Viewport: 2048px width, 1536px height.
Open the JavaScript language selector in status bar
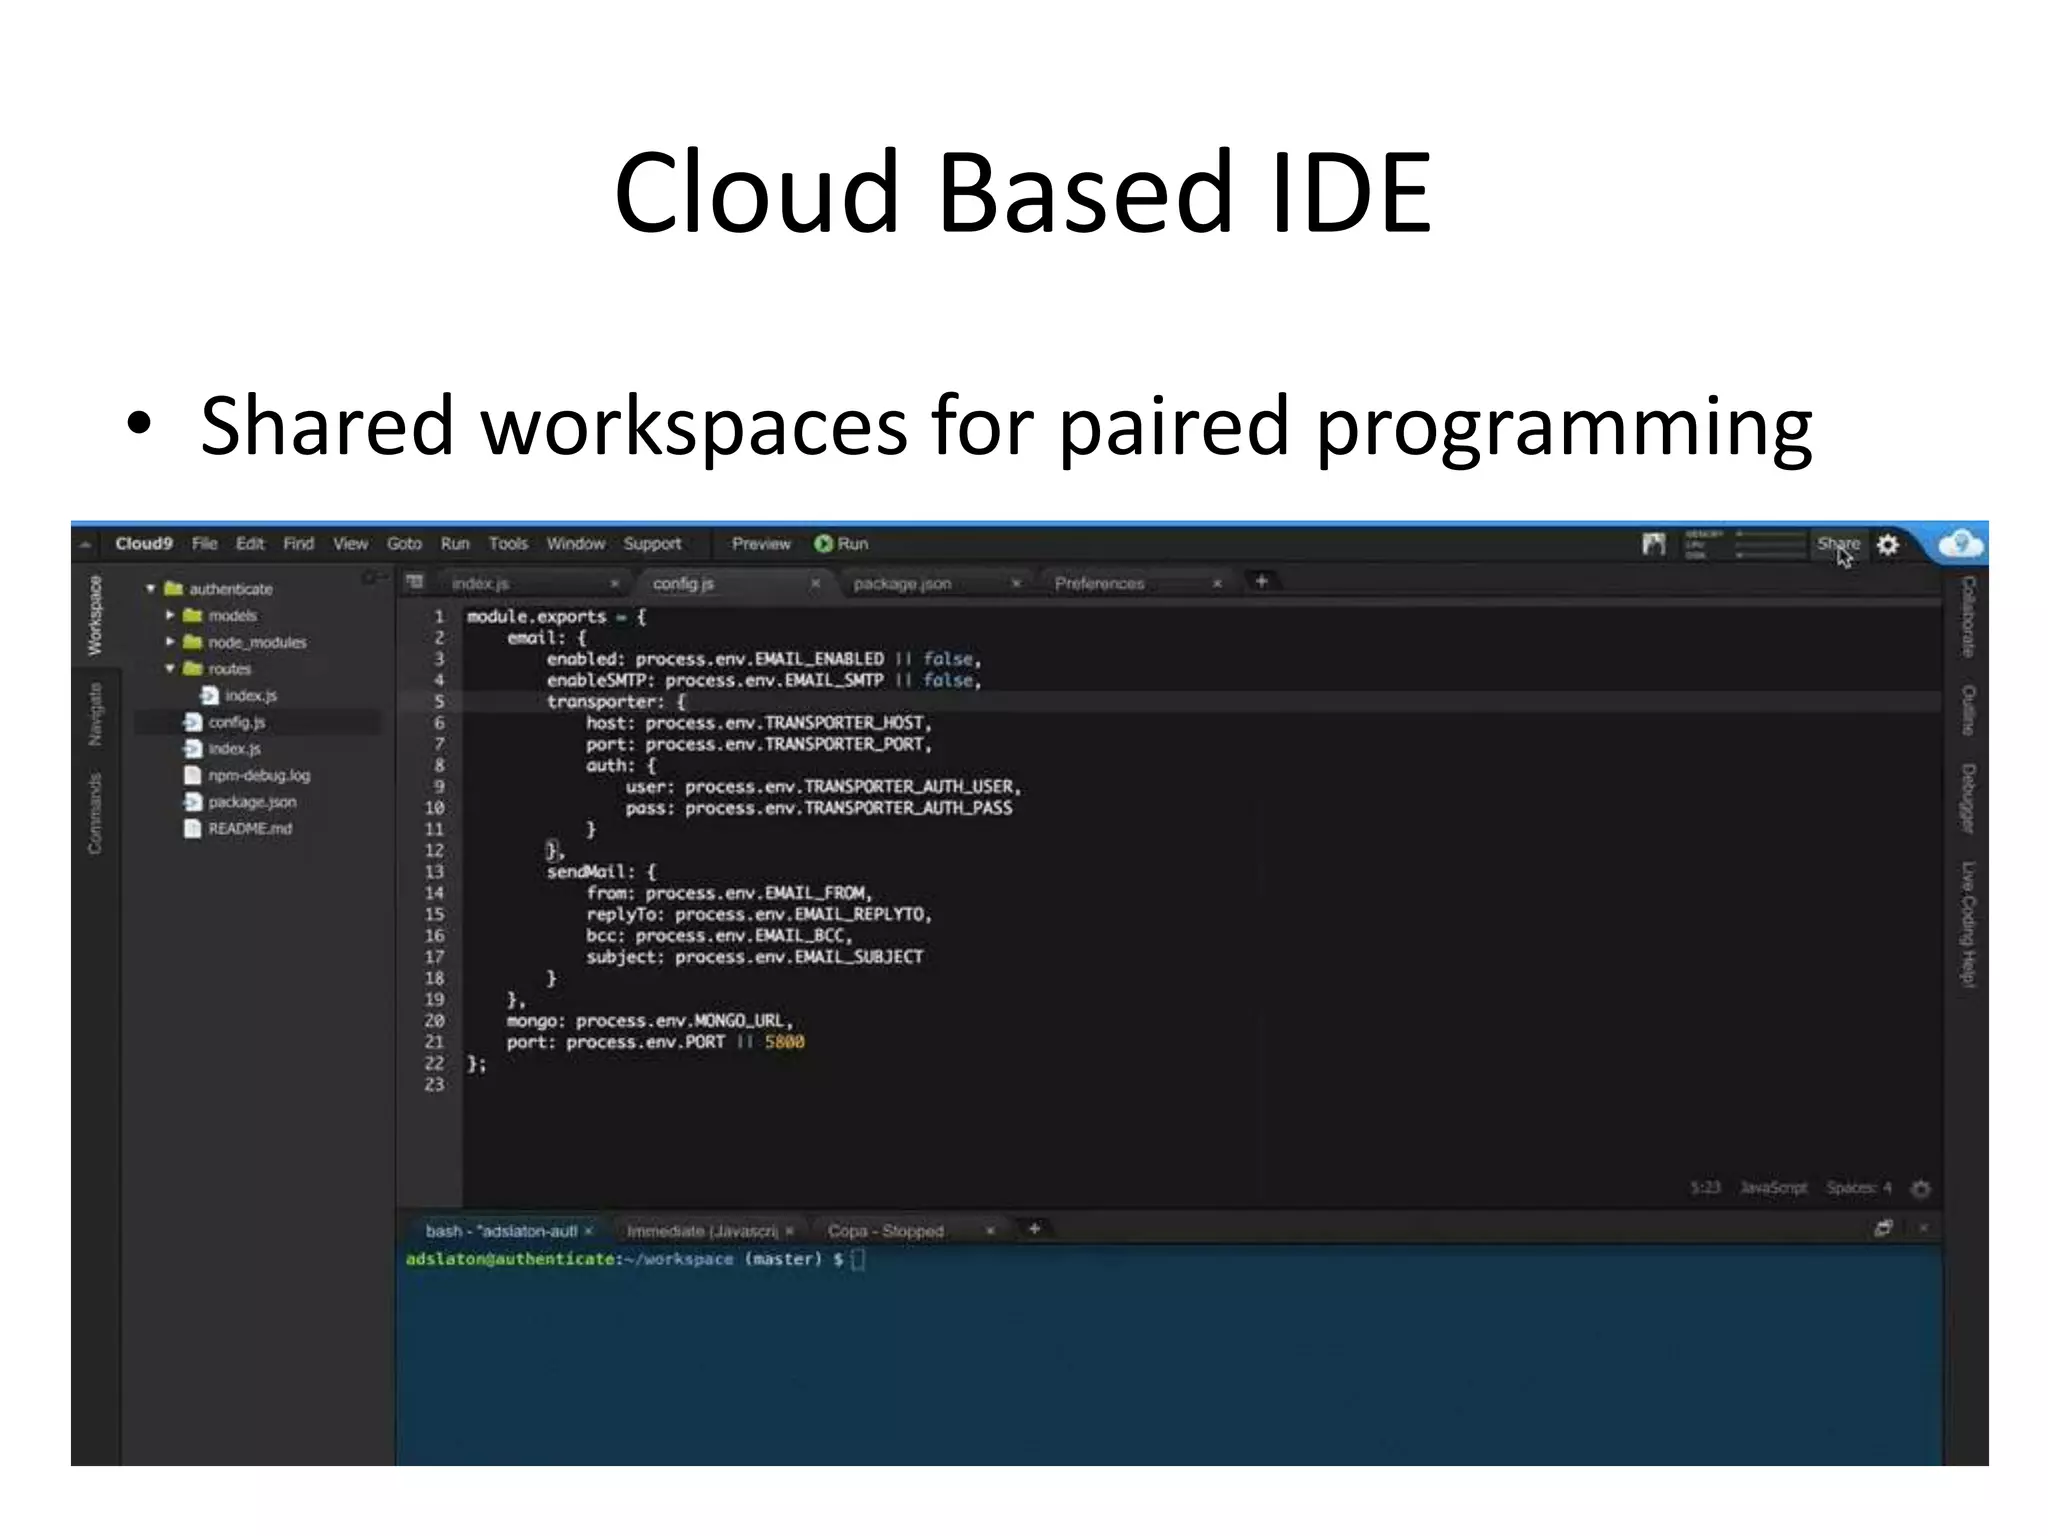pos(1773,1188)
